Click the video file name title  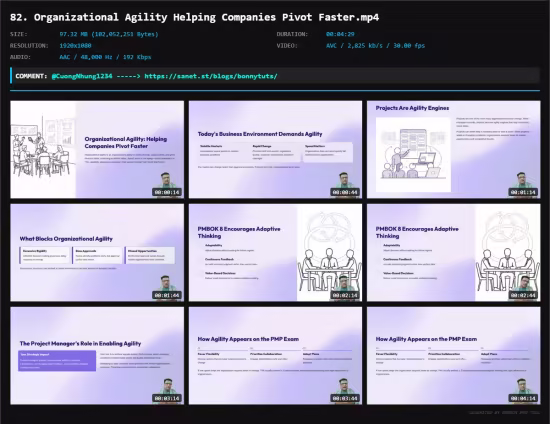[195, 17]
